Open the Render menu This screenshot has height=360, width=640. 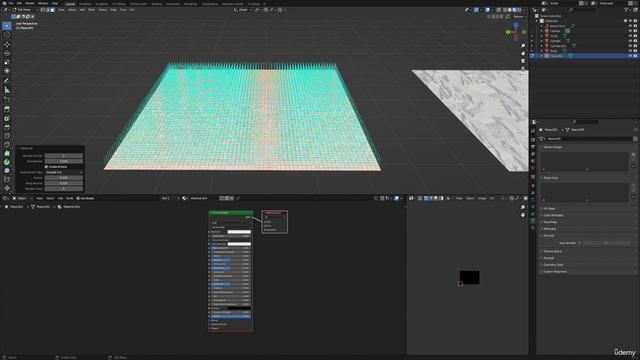click(30, 3)
